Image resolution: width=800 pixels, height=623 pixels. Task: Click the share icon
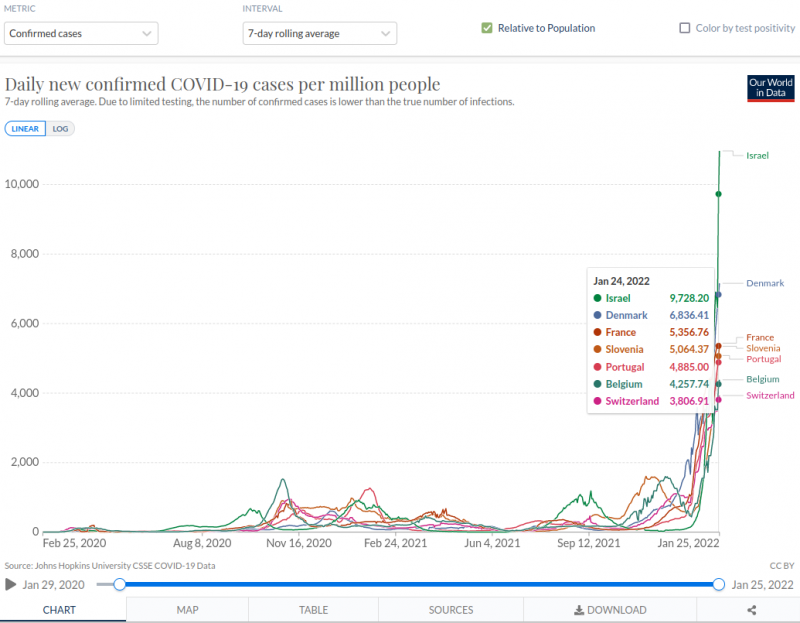click(x=751, y=610)
